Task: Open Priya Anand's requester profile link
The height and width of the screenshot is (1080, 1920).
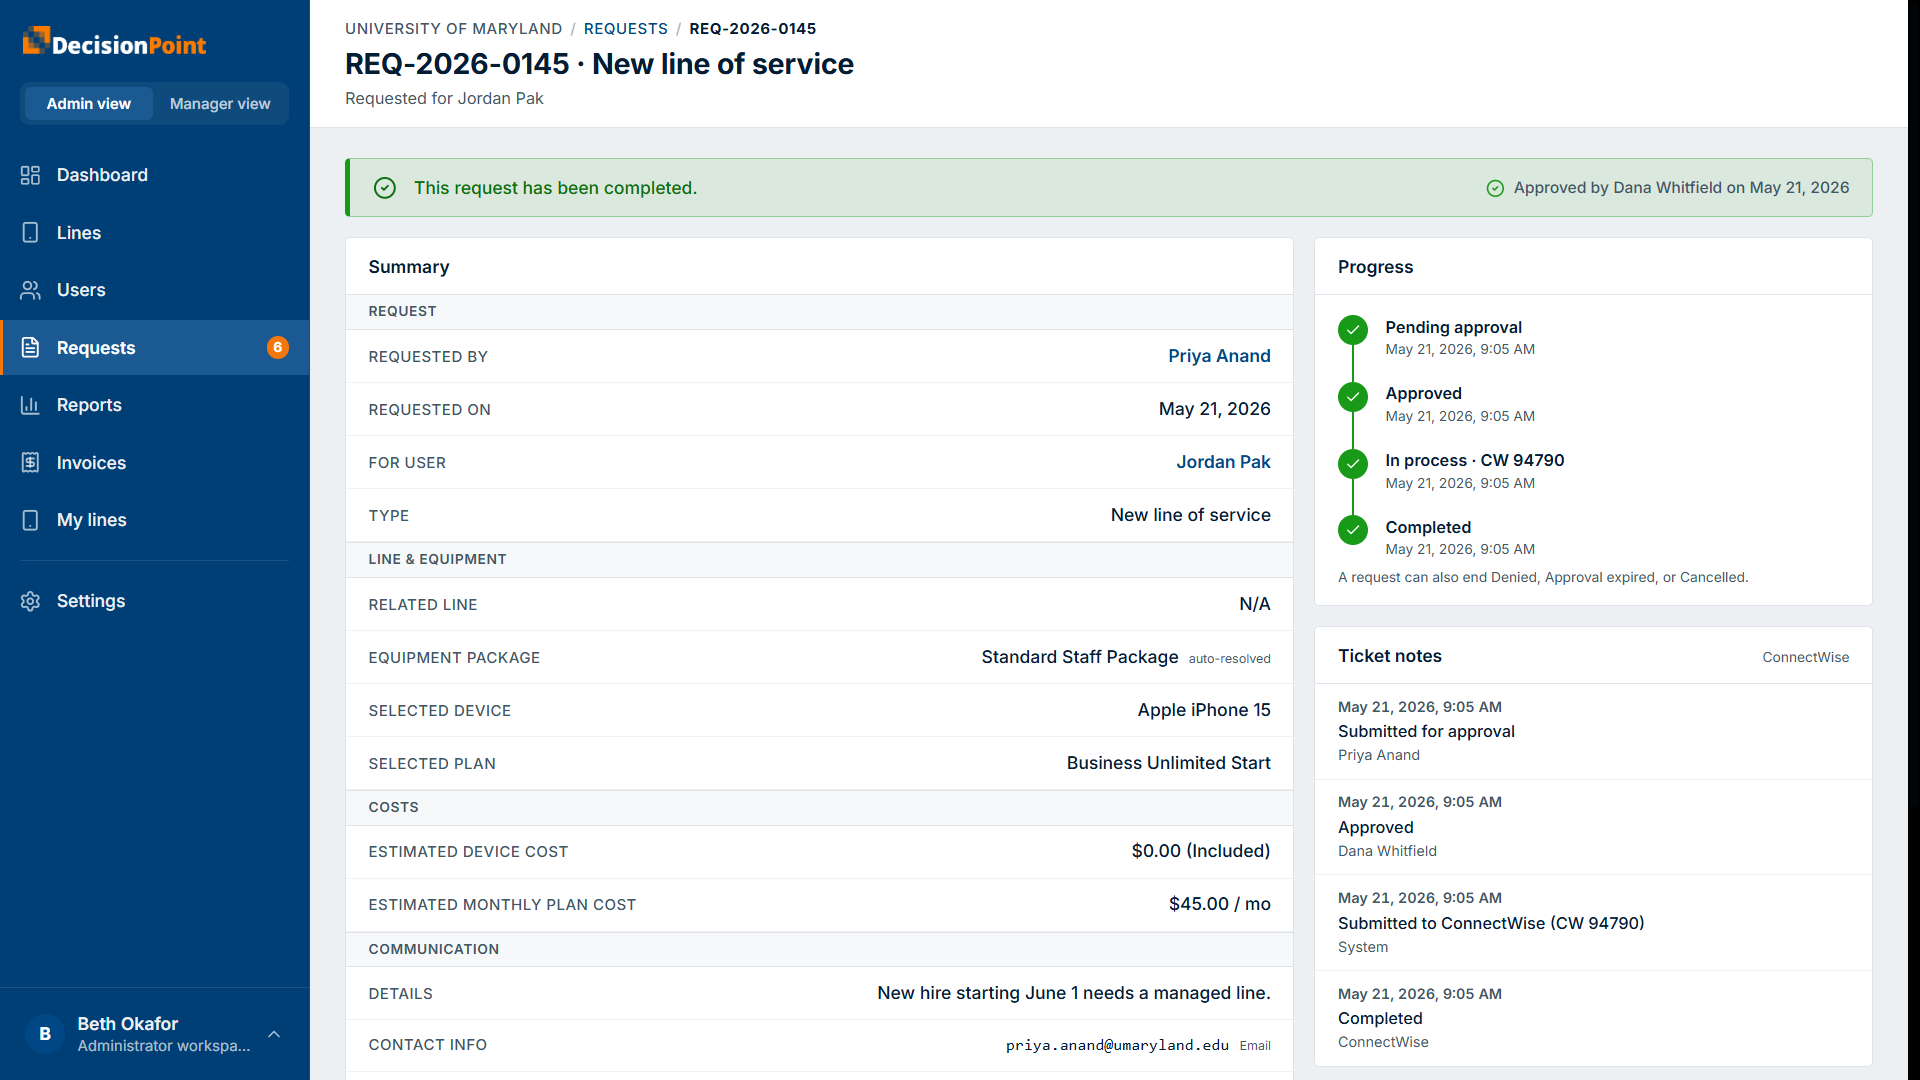Action: (1219, 356)
